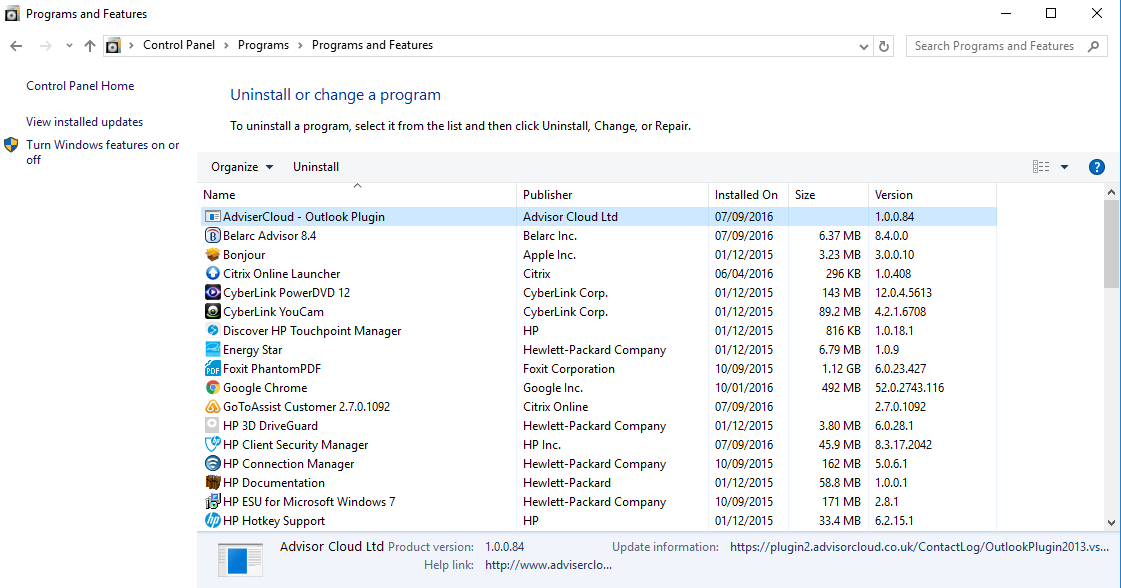Click the Google Chrome program icon

(212, 388)
